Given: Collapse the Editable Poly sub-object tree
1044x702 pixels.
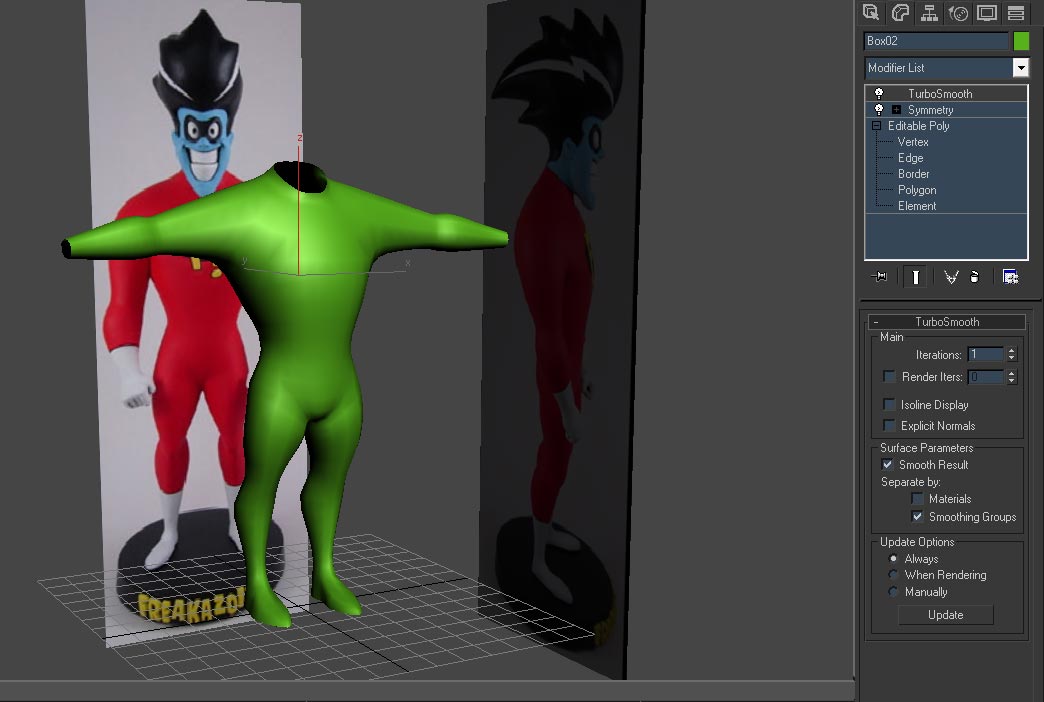Looking at the screenshot, I should coord(876,126).
